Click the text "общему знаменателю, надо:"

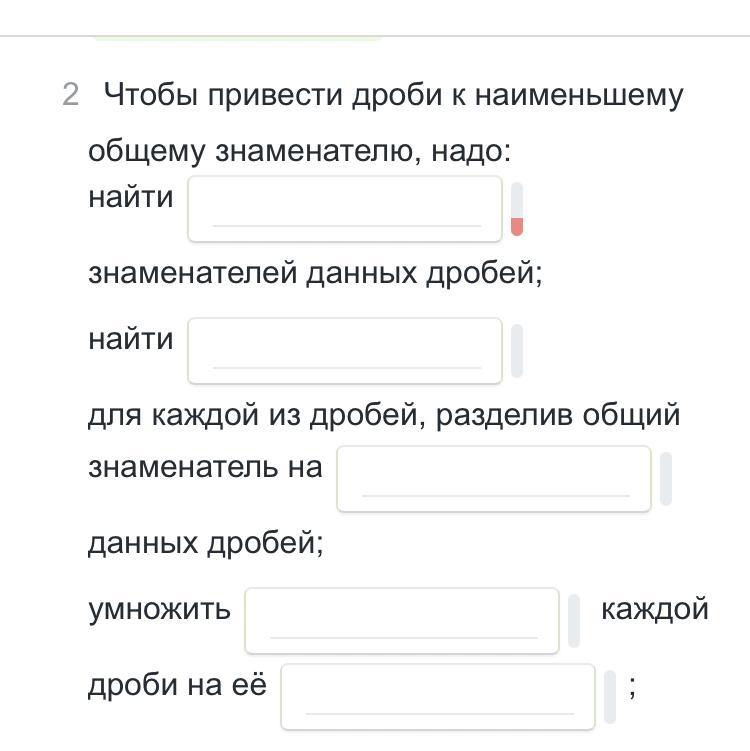tap(299, 151)
